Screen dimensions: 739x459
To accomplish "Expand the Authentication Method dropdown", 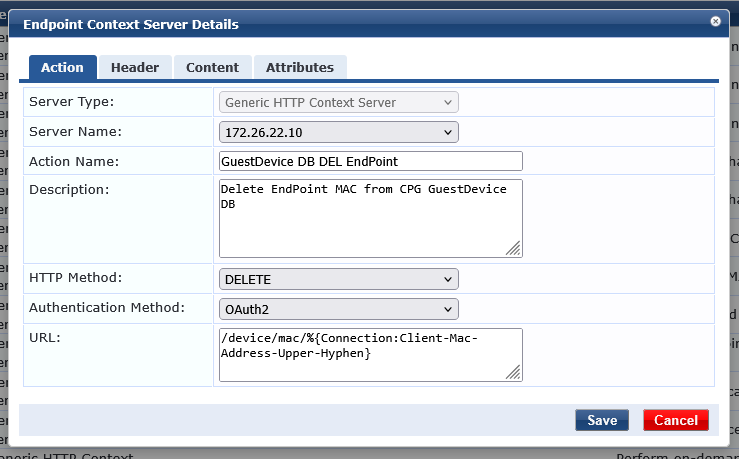I will click(338, 309).
